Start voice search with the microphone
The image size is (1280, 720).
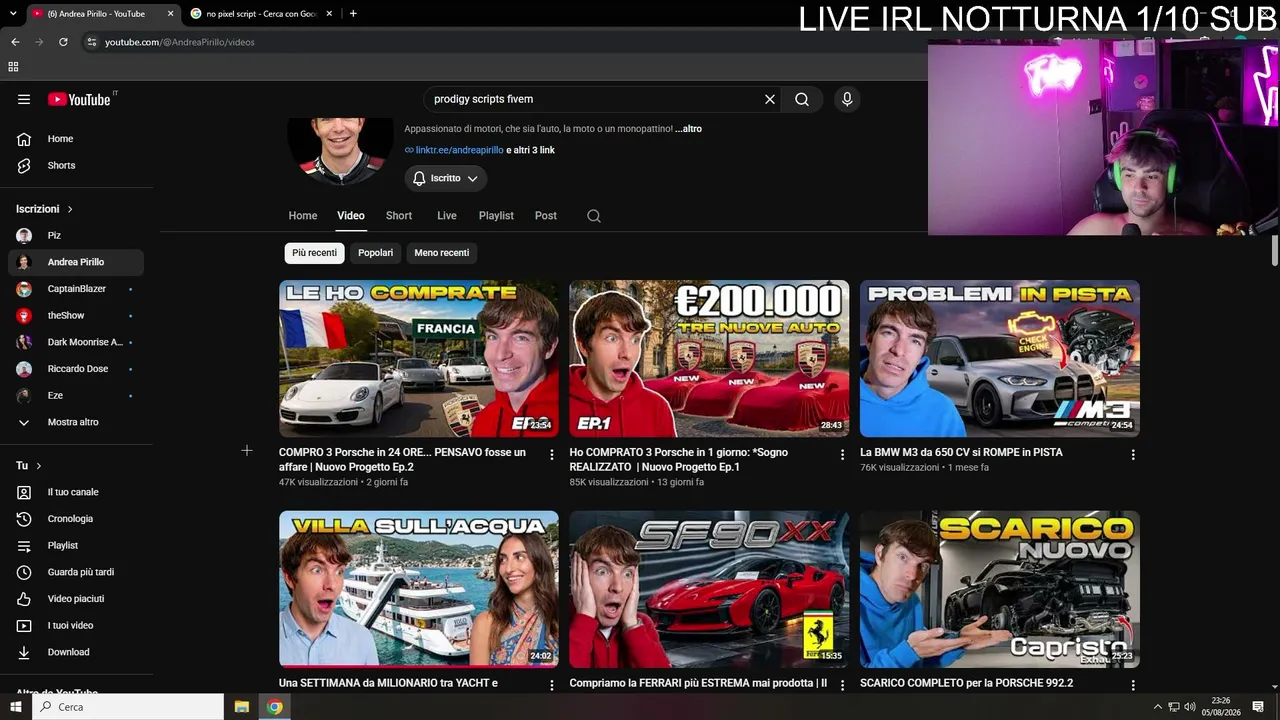tap(847, 99)
